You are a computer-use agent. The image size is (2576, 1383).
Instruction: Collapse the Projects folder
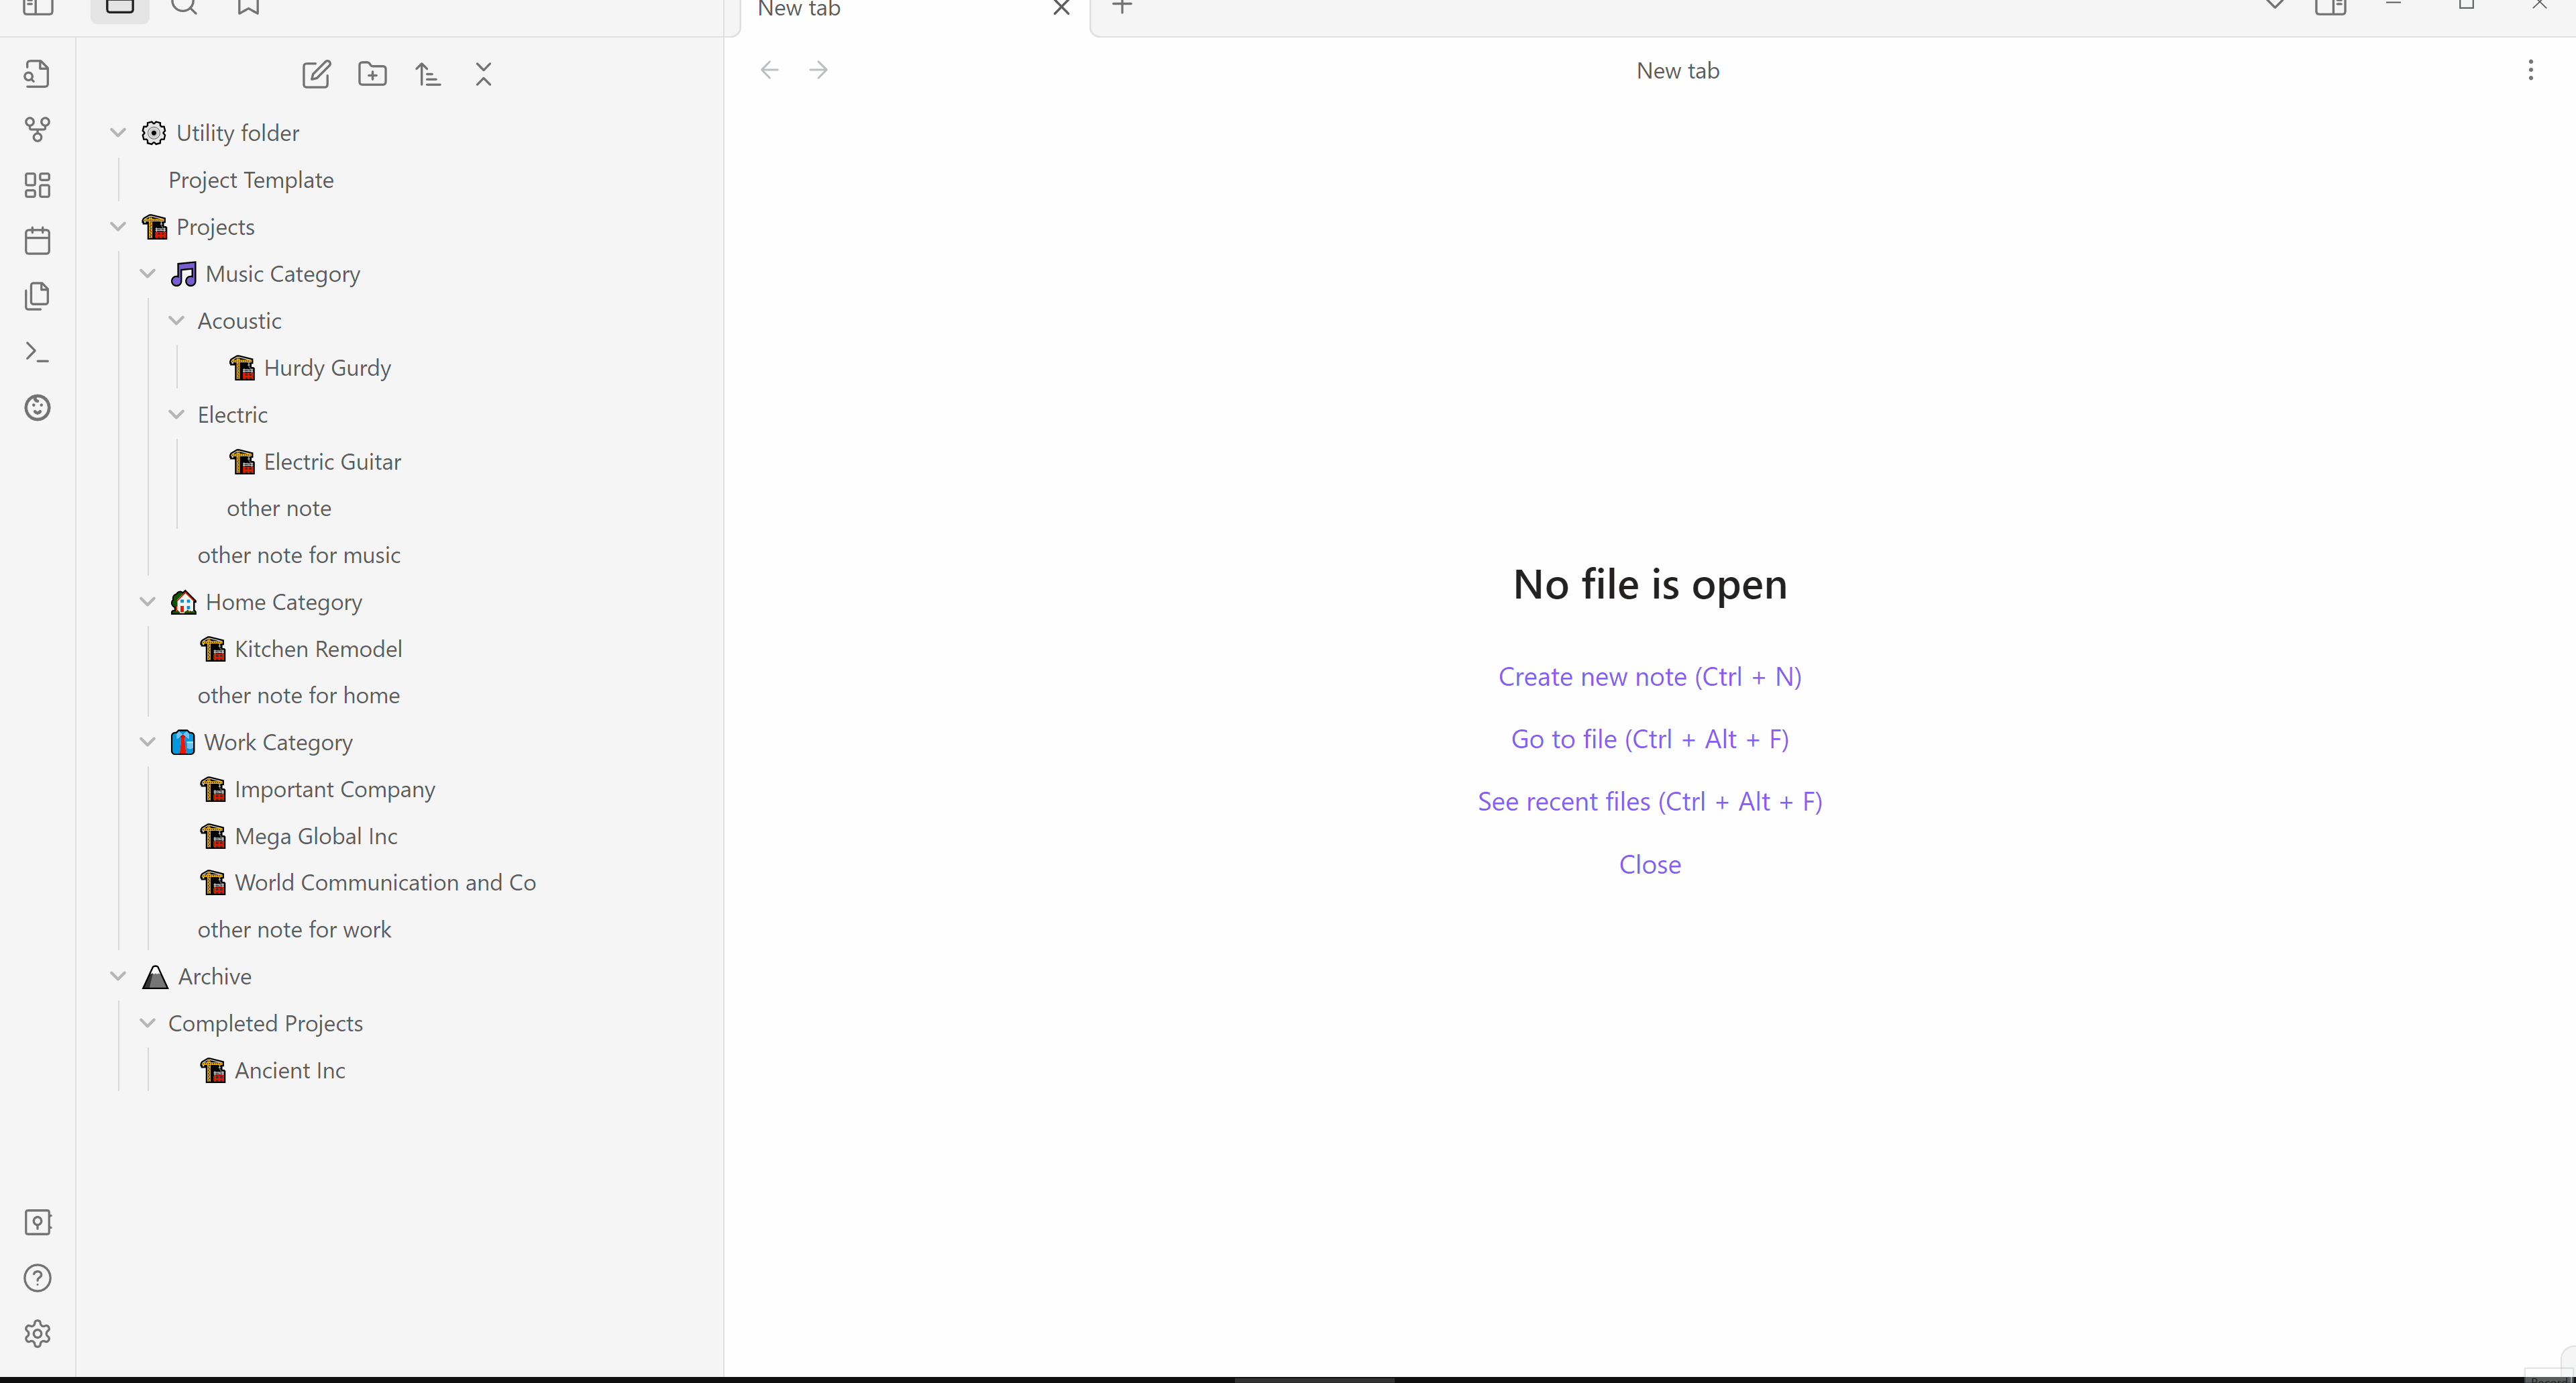click(x=118, y=227)
